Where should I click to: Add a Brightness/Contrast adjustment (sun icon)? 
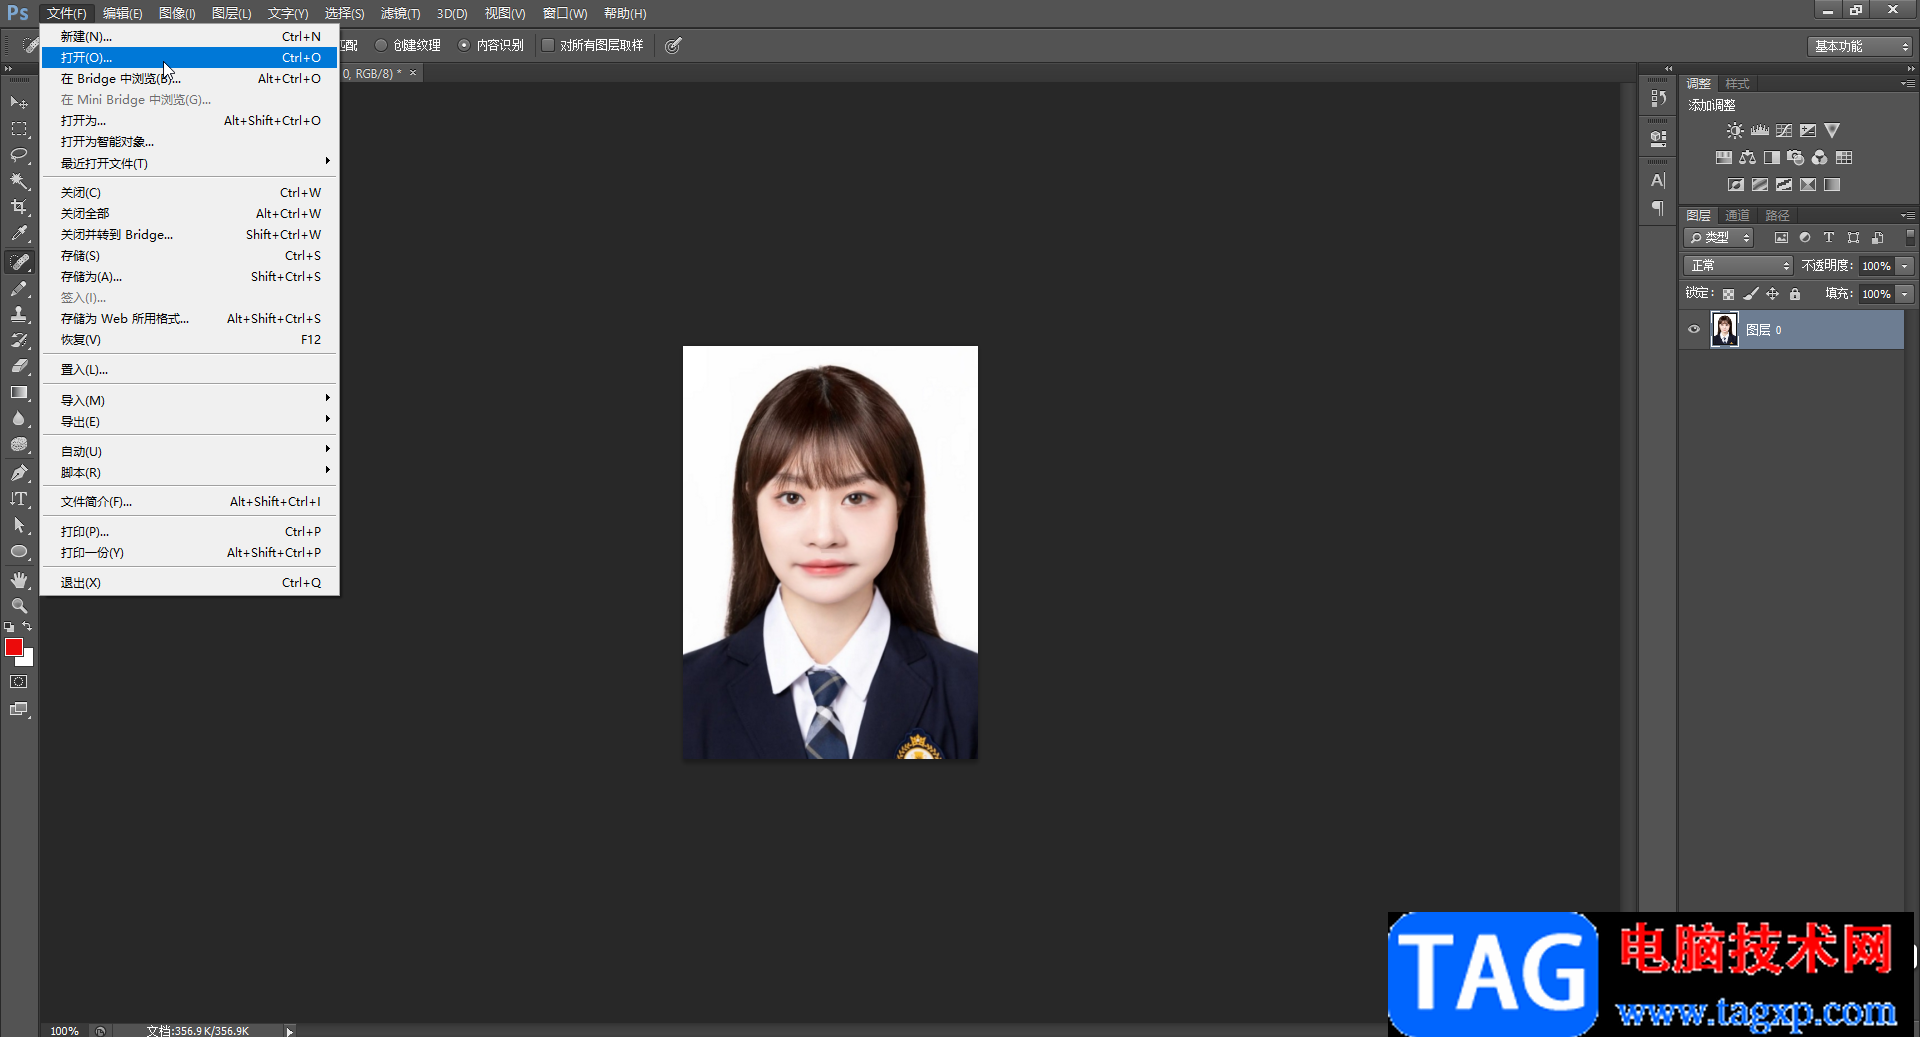(x=1735, y=131)
